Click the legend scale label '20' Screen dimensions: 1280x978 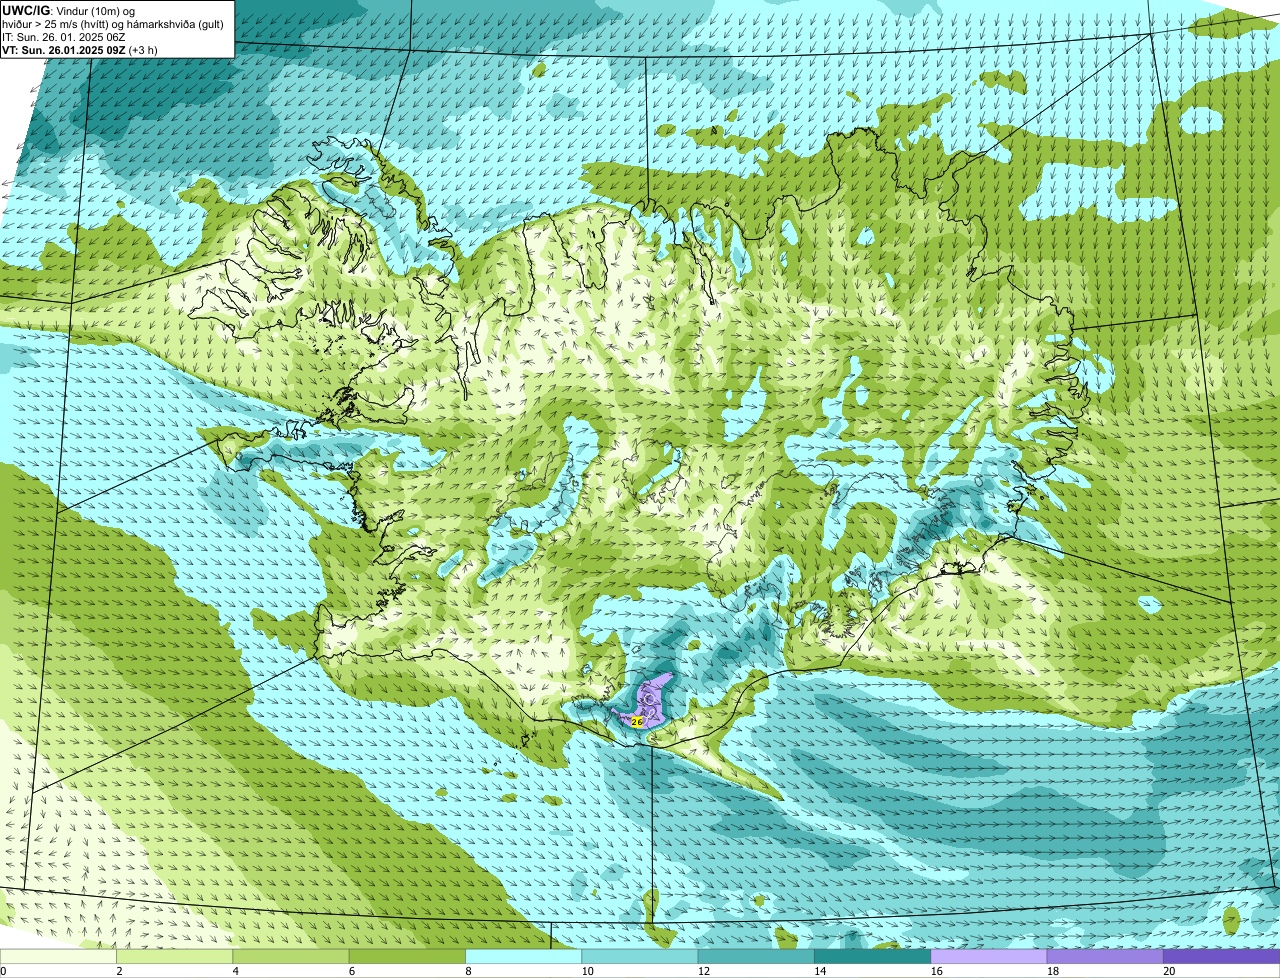click(x=1169, y=971)
